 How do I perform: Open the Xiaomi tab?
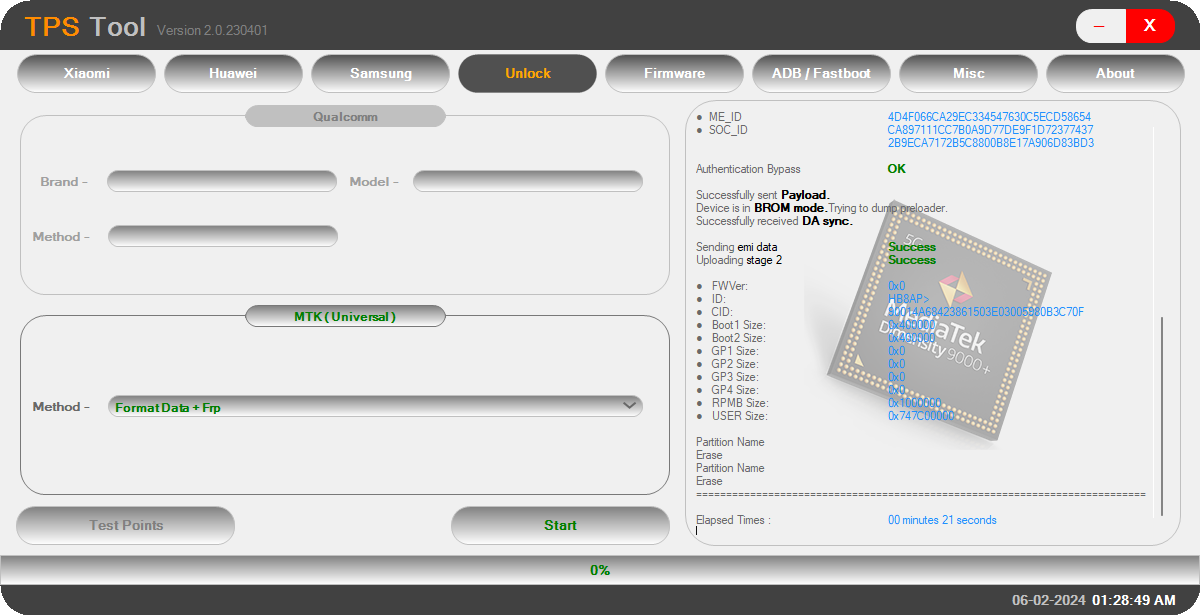[x=87, y=73]
